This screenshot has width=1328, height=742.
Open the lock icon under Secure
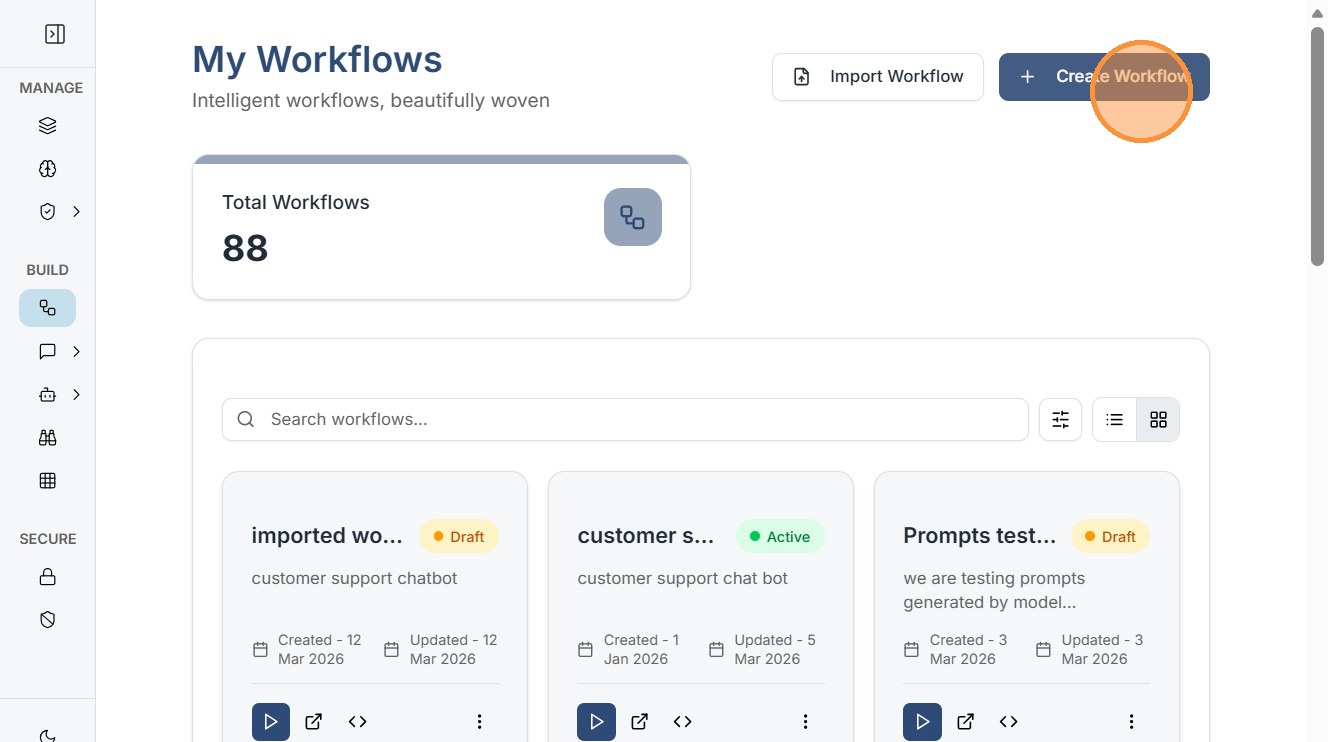[47, 577]
